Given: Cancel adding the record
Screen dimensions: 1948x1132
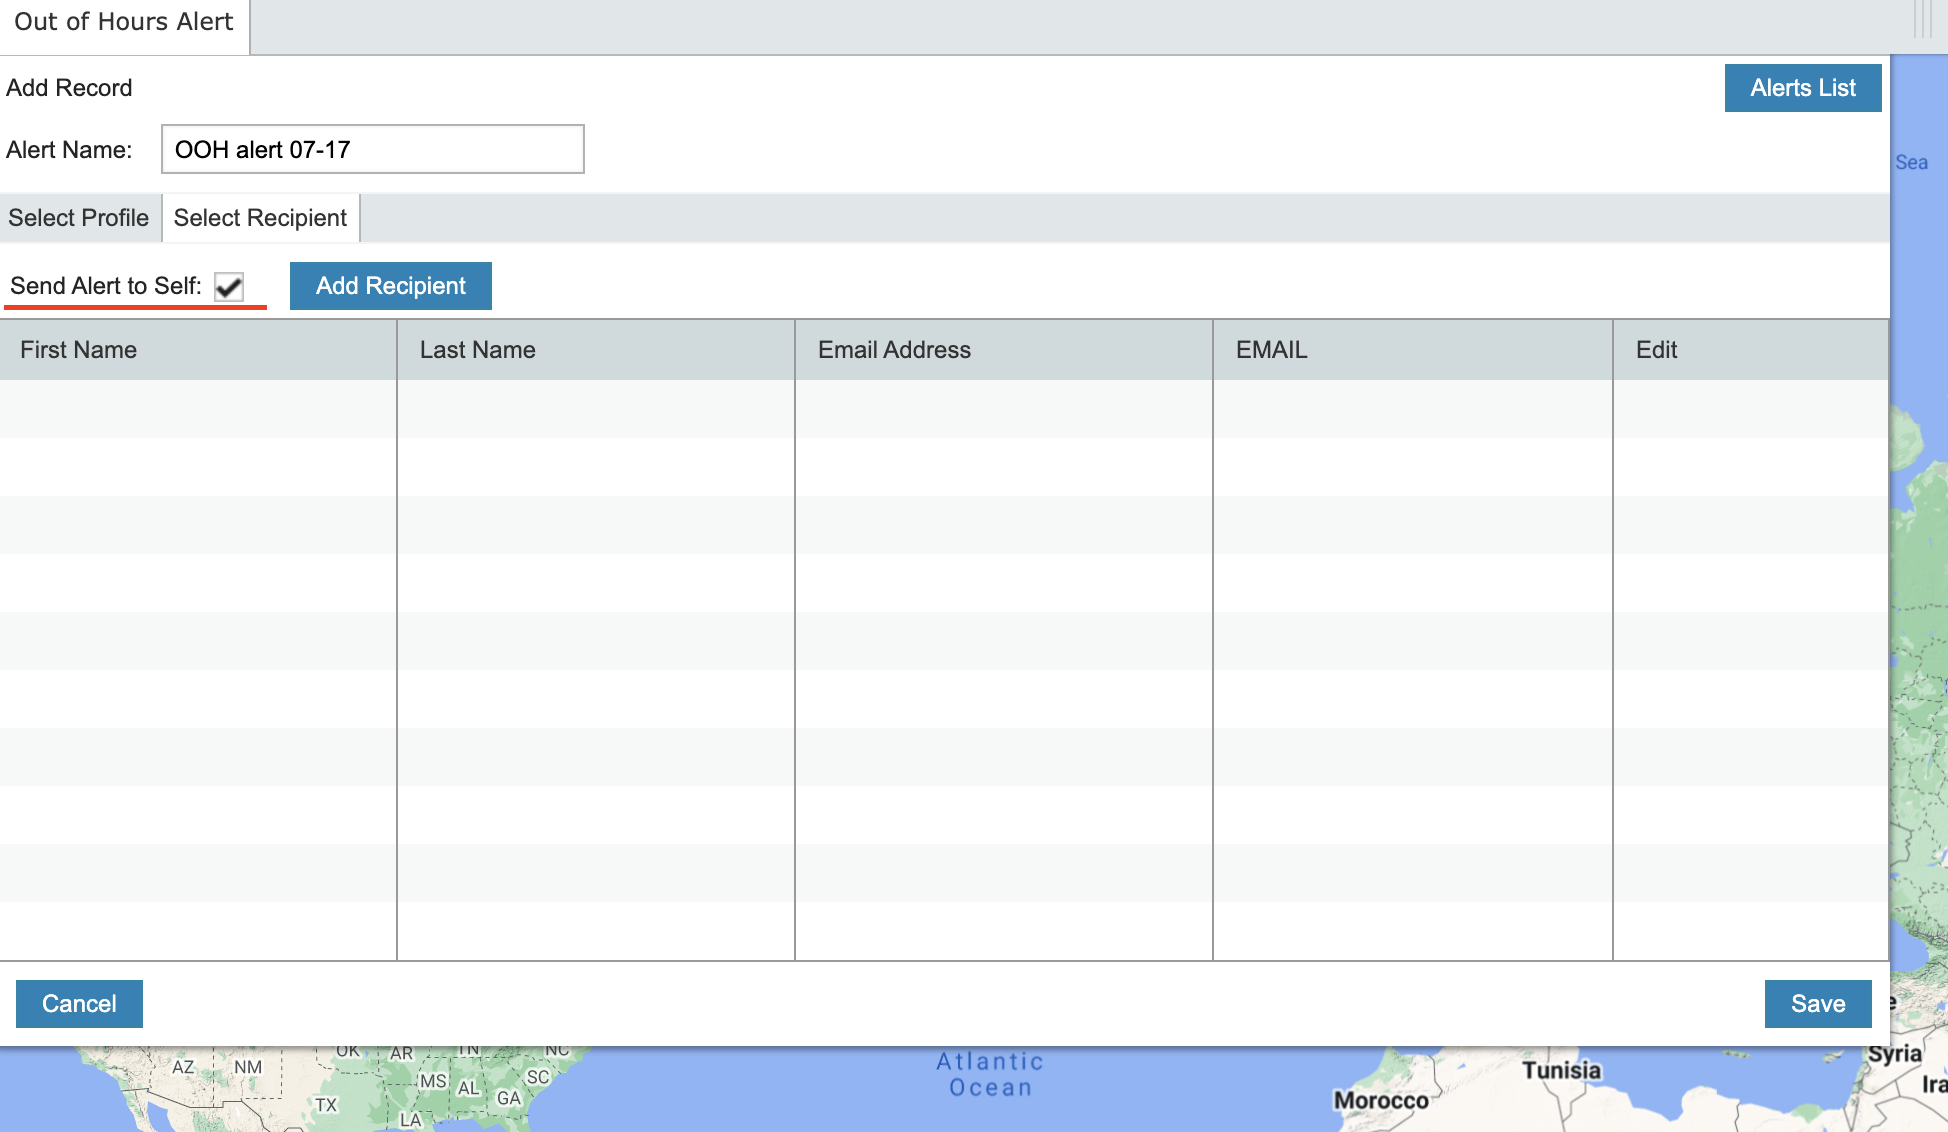Looking at the screenshot, I should (79, 1004).
